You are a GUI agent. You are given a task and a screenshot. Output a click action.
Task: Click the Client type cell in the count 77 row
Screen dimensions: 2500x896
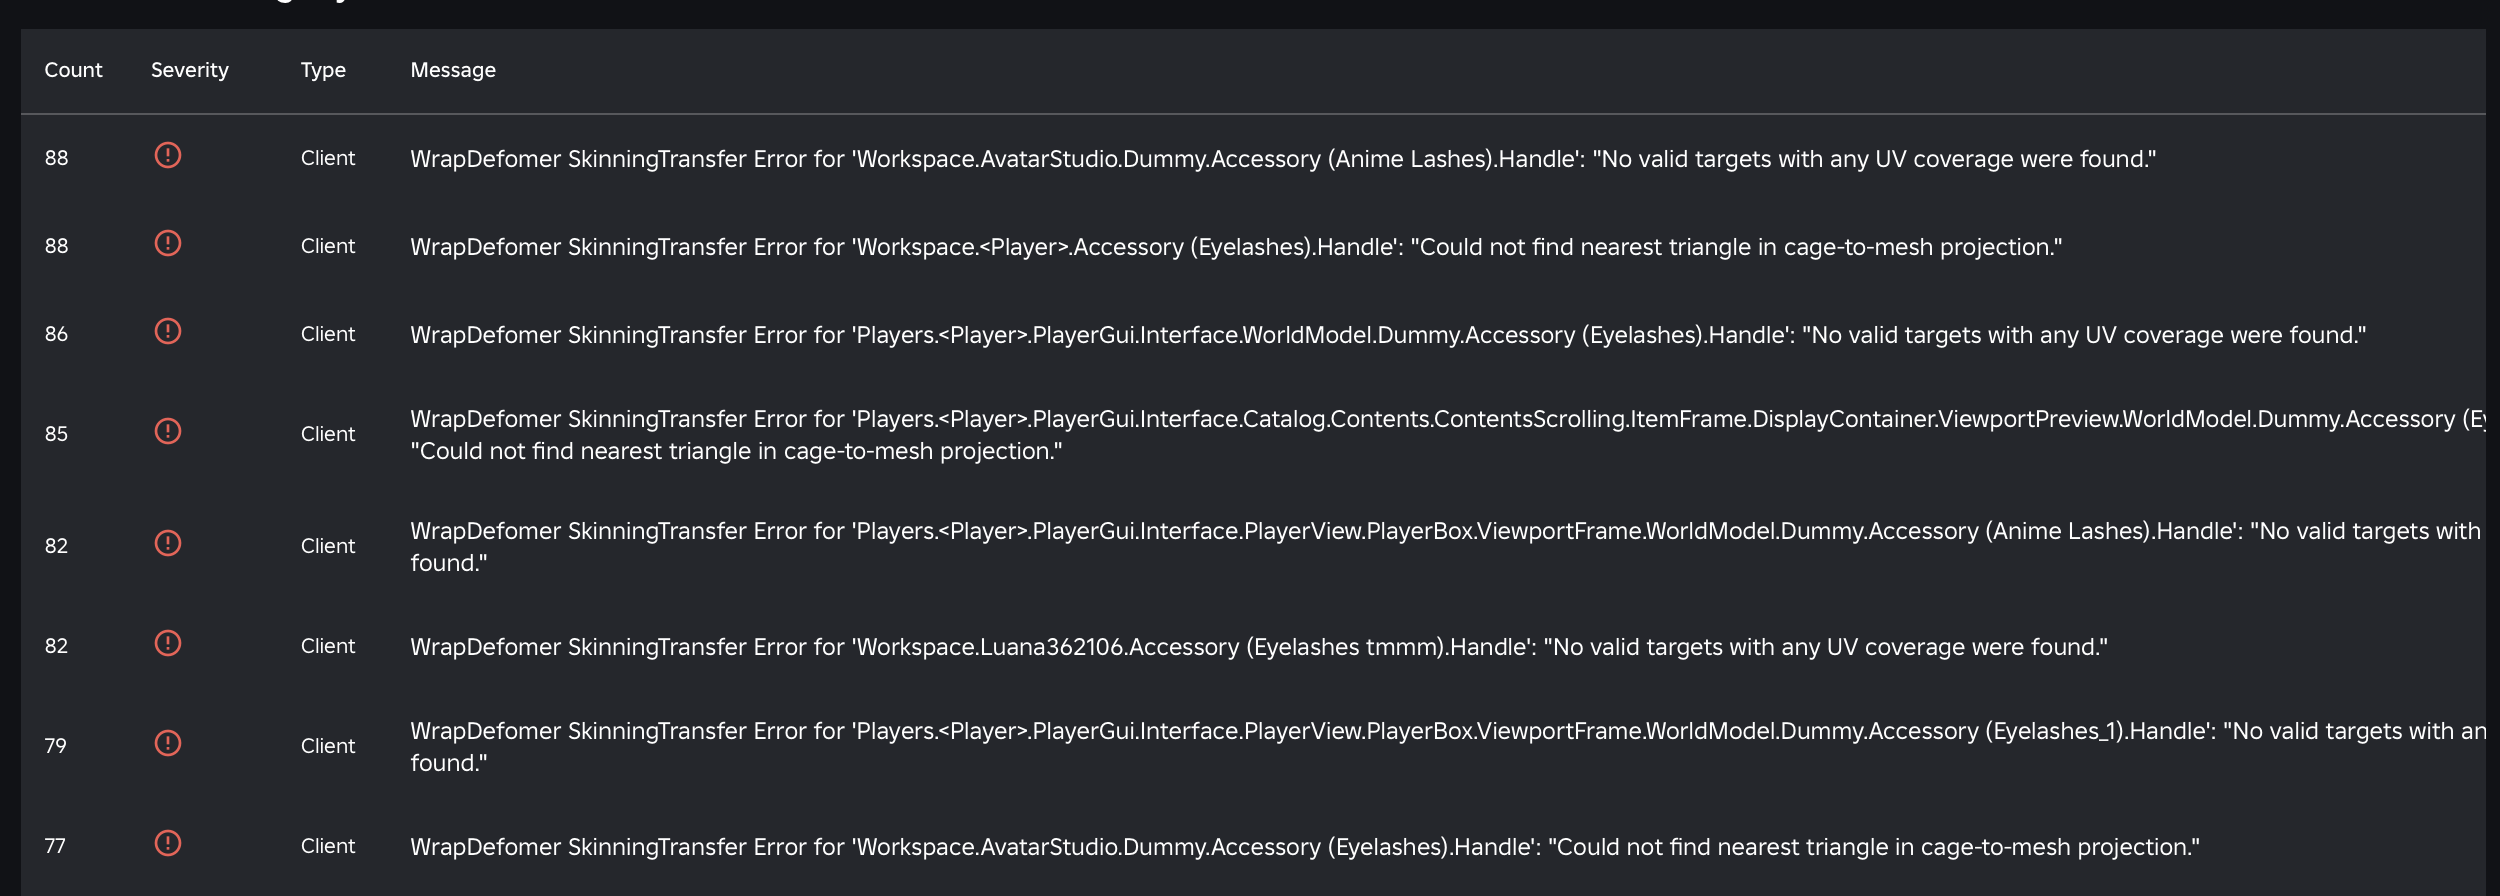coord(328,846)
